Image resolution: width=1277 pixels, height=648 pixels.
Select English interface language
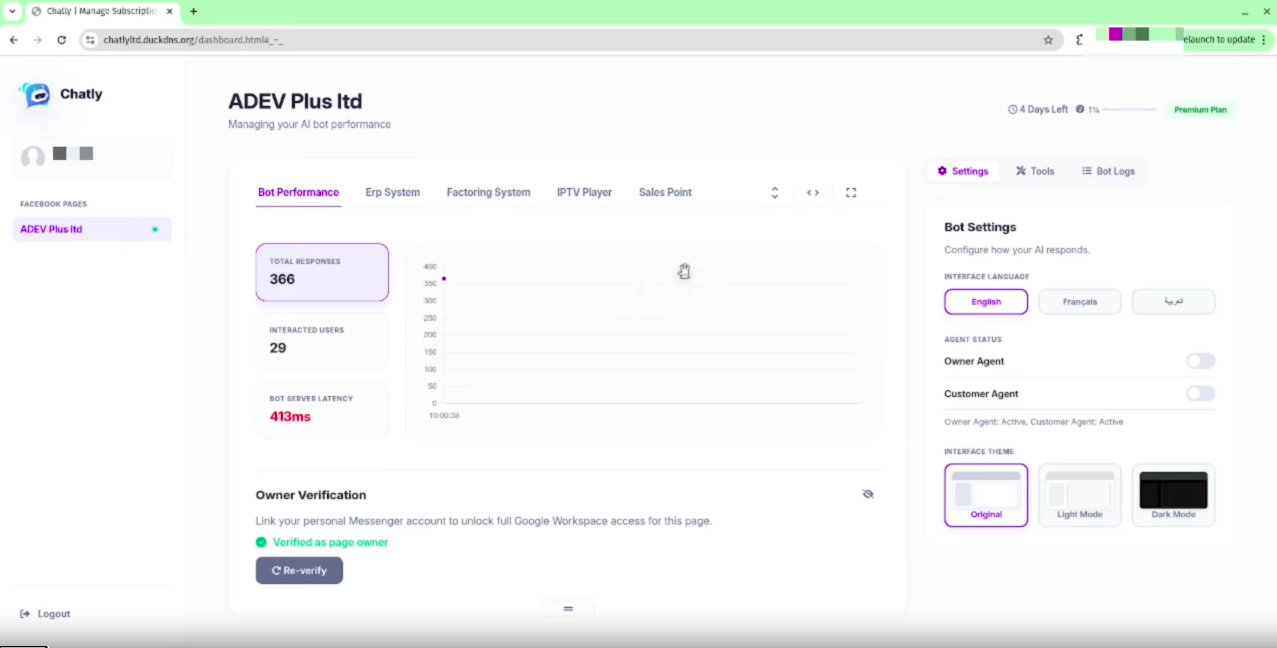986,302
